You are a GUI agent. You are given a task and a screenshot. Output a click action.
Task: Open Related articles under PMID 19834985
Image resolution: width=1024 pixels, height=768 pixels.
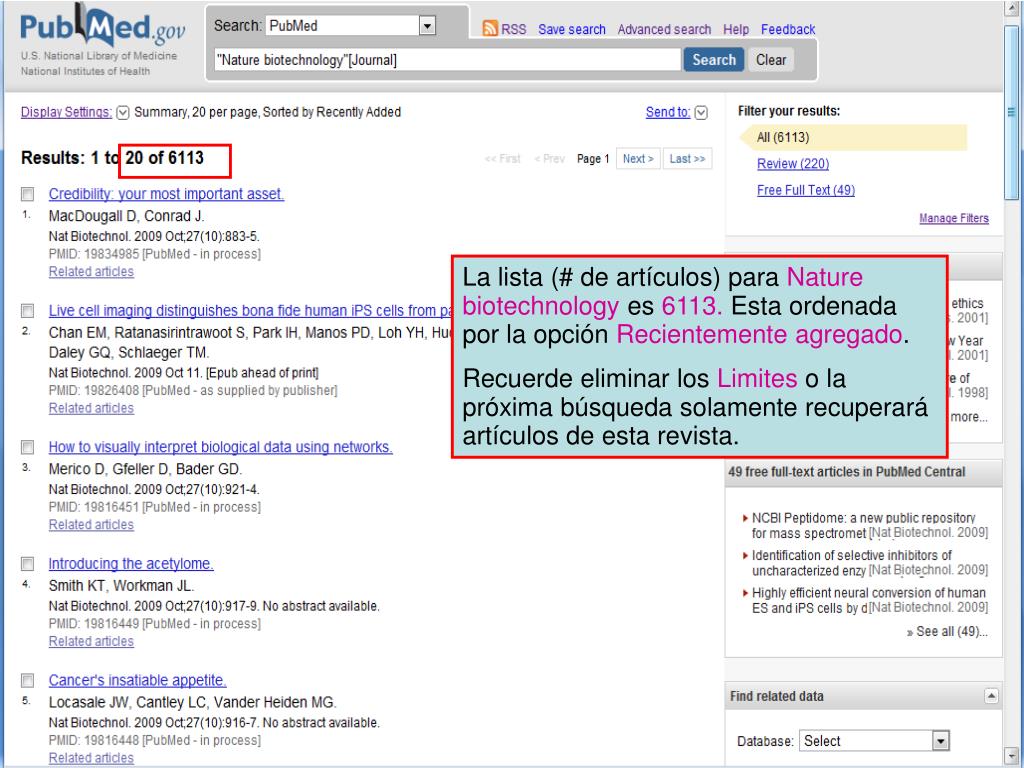pyautogui.click(x=91, y=272)
